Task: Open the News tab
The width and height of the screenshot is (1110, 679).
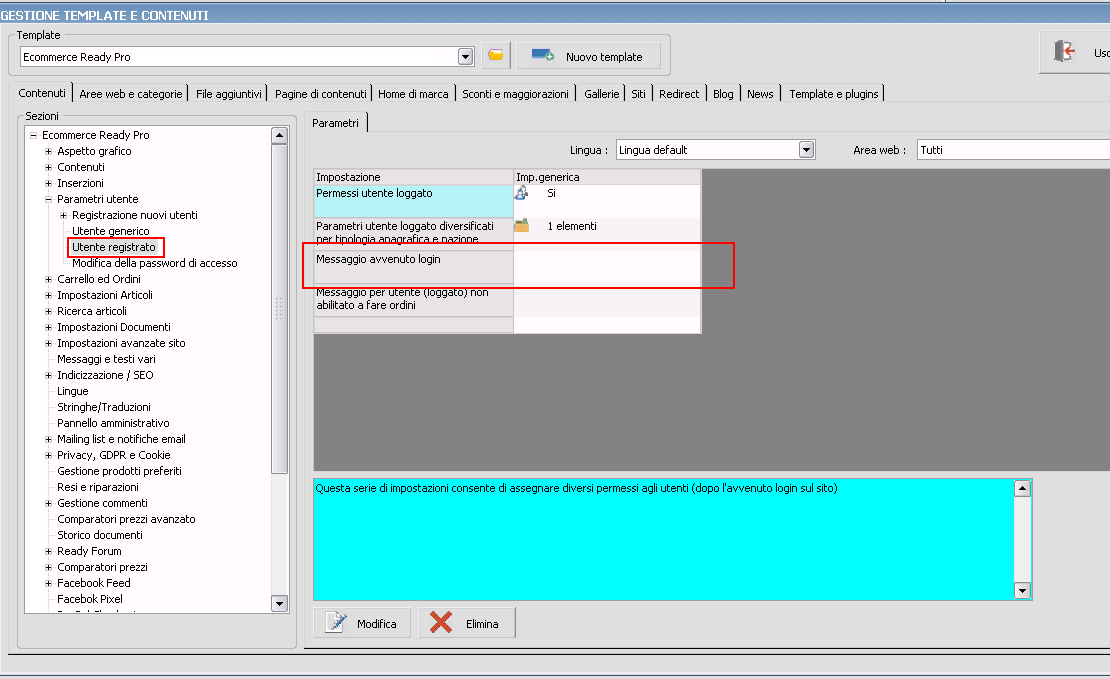Action: tap(760, 93)
